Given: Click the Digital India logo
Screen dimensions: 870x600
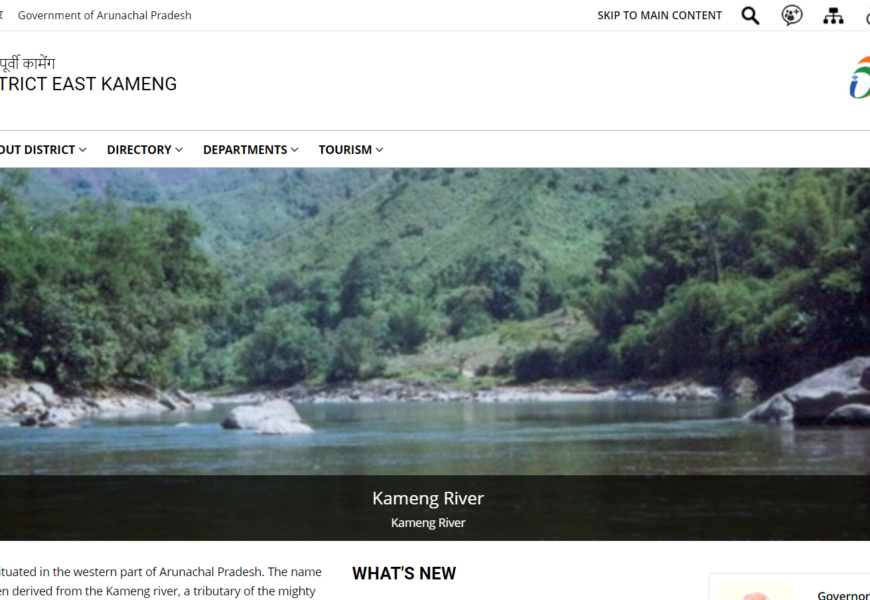Looking at the screenshot, I should (x=859, y=78).
